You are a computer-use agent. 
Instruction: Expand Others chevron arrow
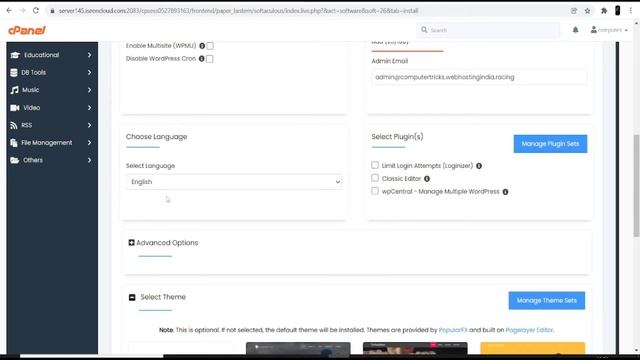(x=89, y=160)
